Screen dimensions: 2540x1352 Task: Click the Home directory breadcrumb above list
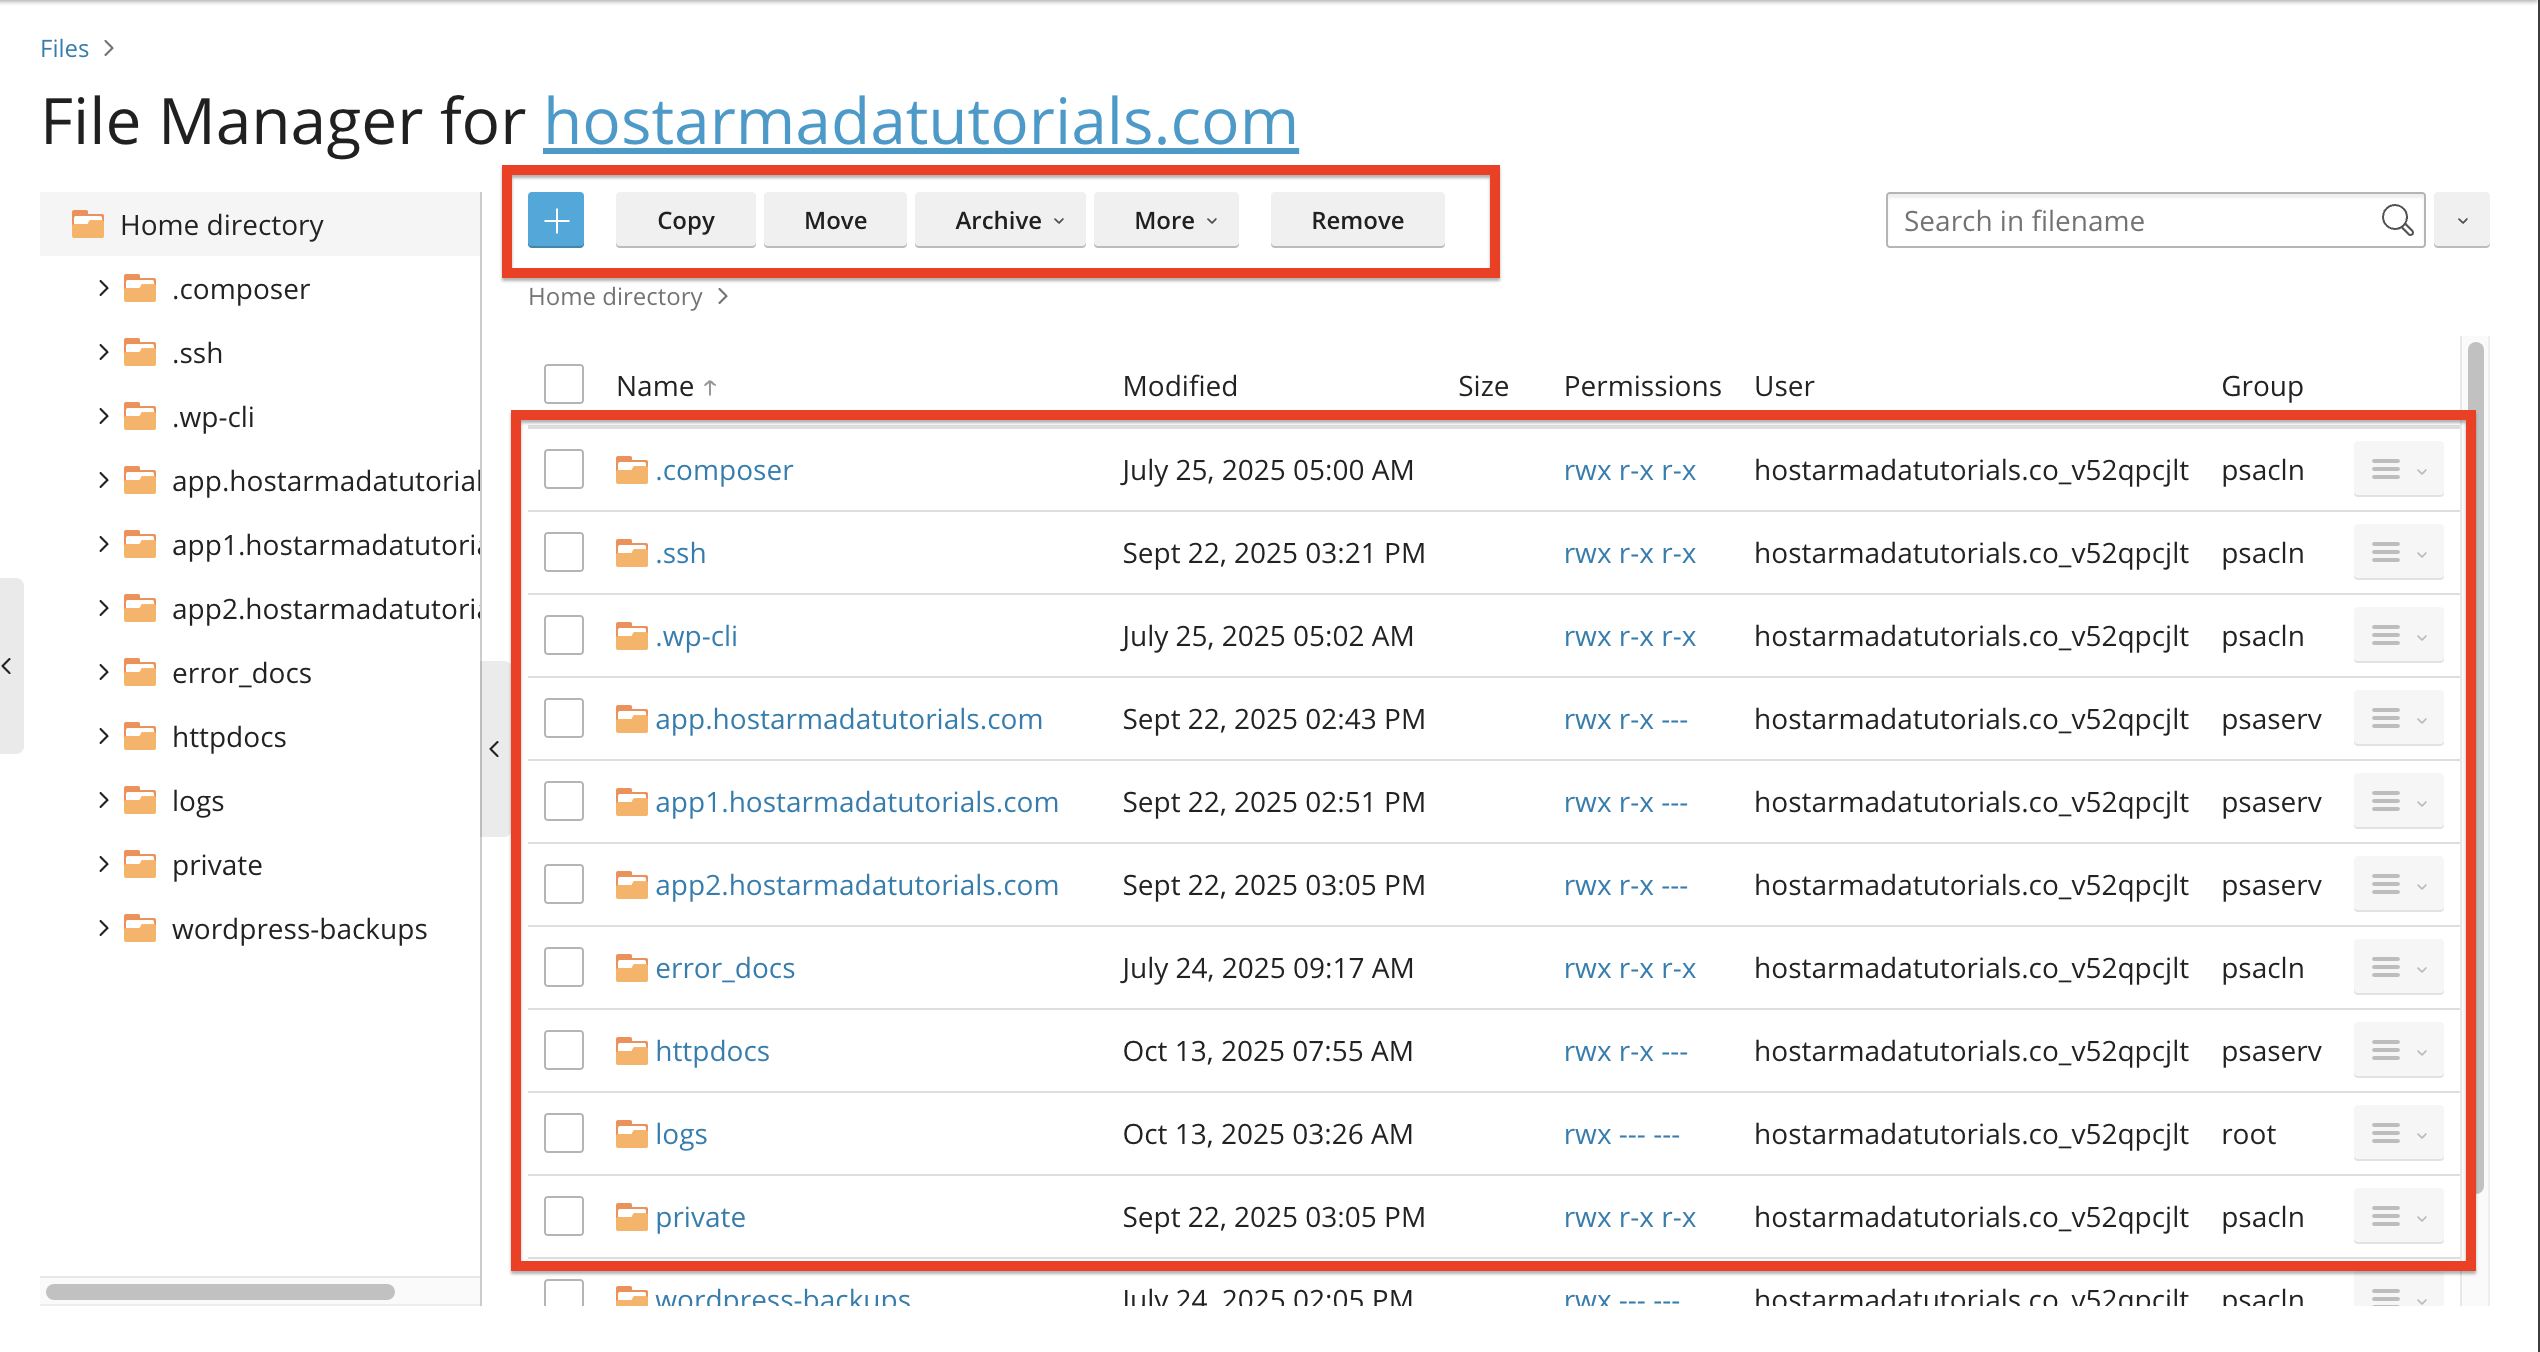(x=615, y=297)
